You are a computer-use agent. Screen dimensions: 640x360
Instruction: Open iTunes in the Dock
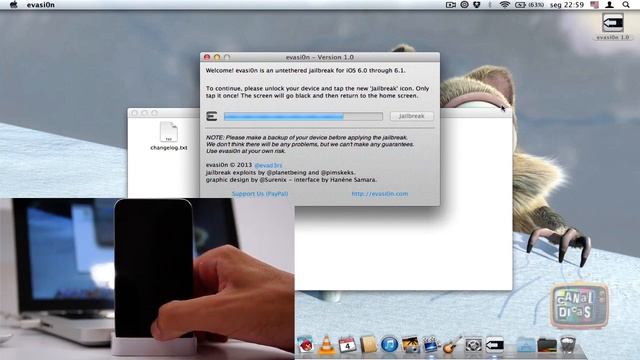[x=389, y=345]
